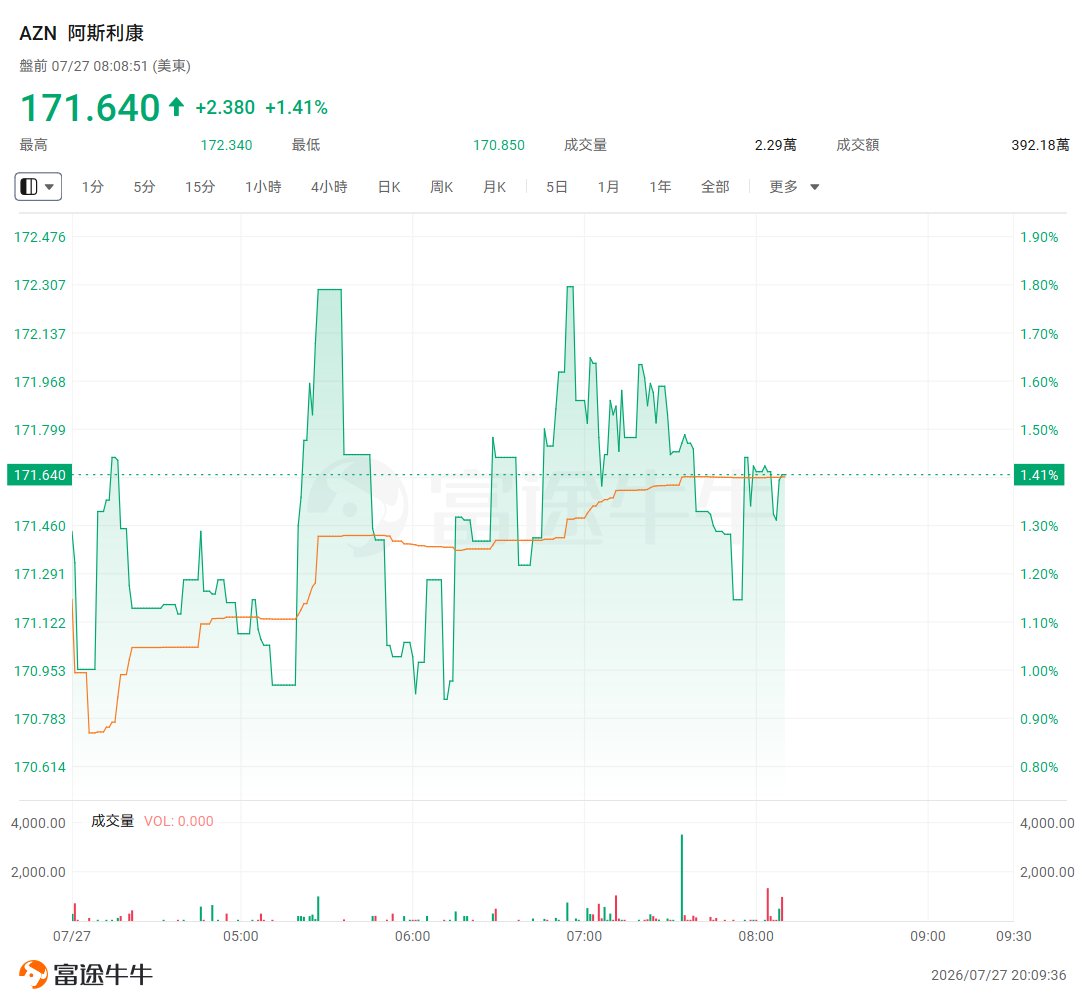The image size is (1086, 1007).
Task: Click the large 171.640 price headline
Action: [90, 108]
